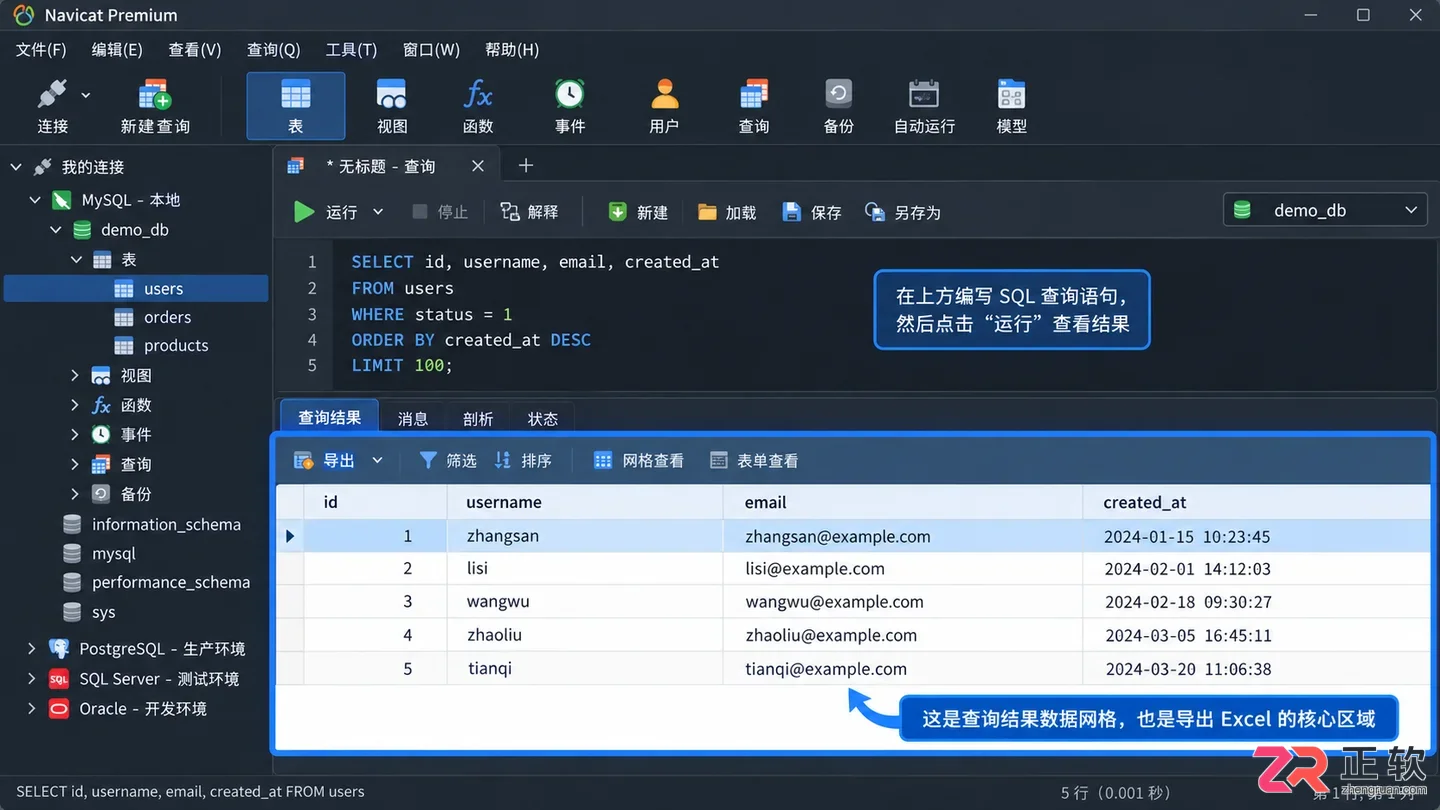
Task: Switch to the 消息 tab
Action: 413,419
